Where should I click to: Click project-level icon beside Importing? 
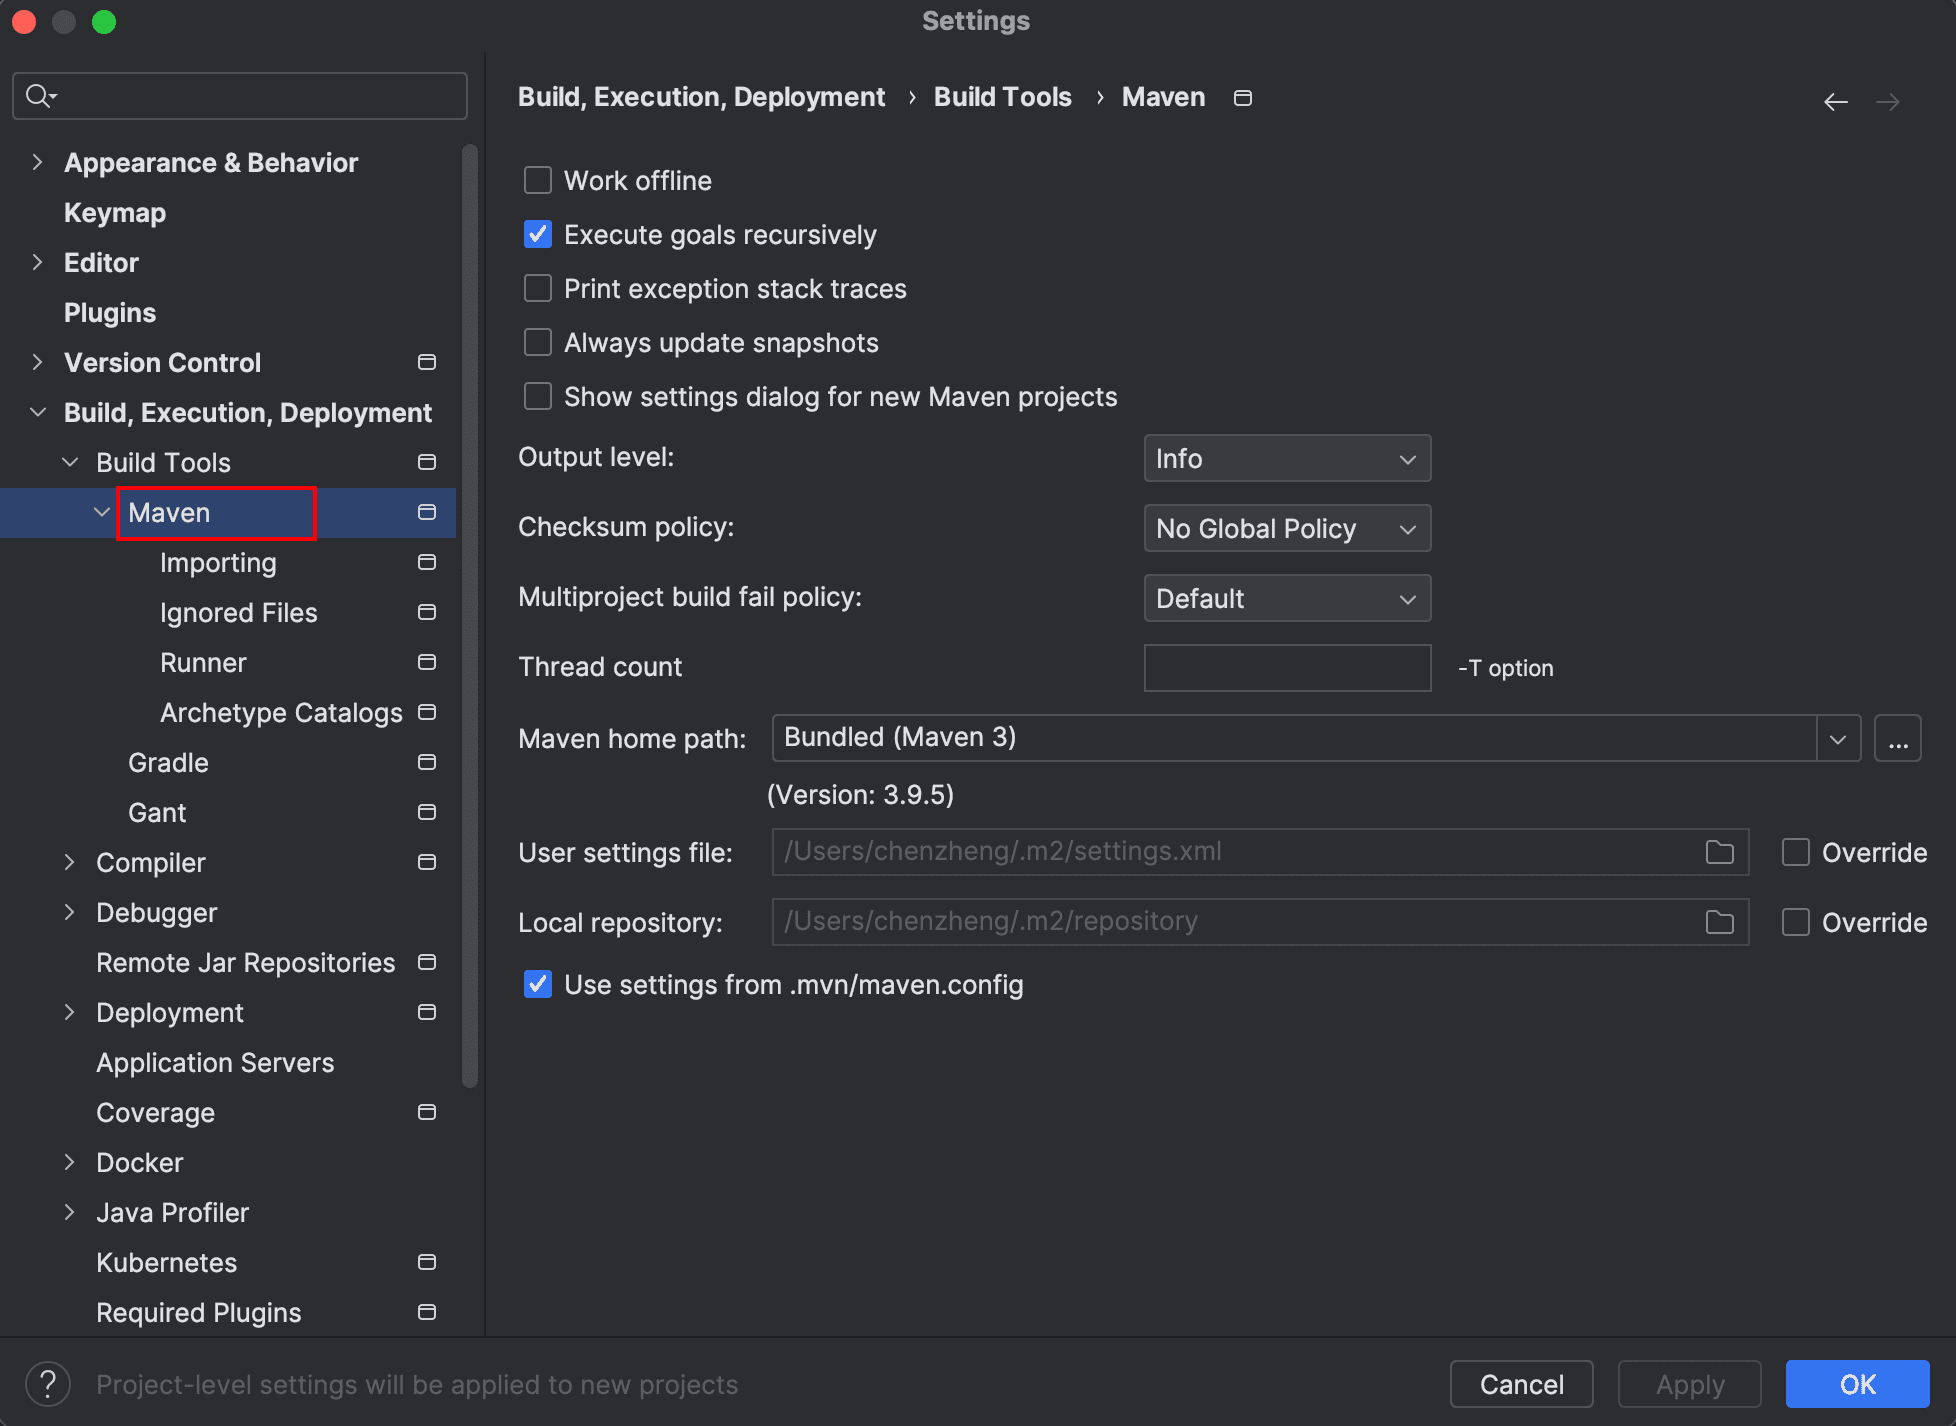point(427,562)
